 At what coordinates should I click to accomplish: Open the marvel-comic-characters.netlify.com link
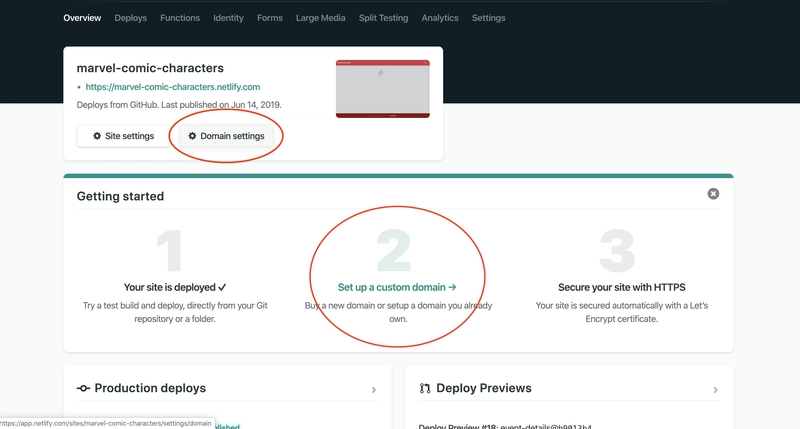tap(172, 87)
